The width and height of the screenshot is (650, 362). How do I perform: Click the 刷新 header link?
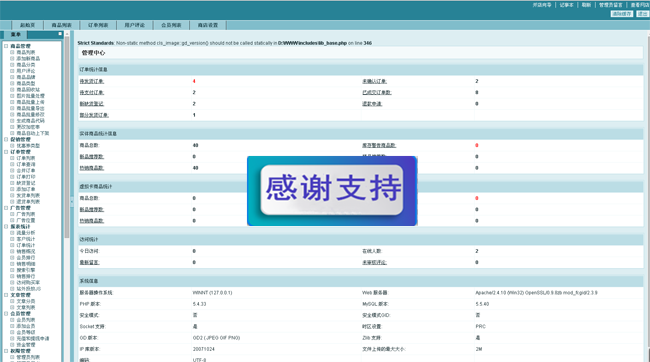(x=586, y=5)
